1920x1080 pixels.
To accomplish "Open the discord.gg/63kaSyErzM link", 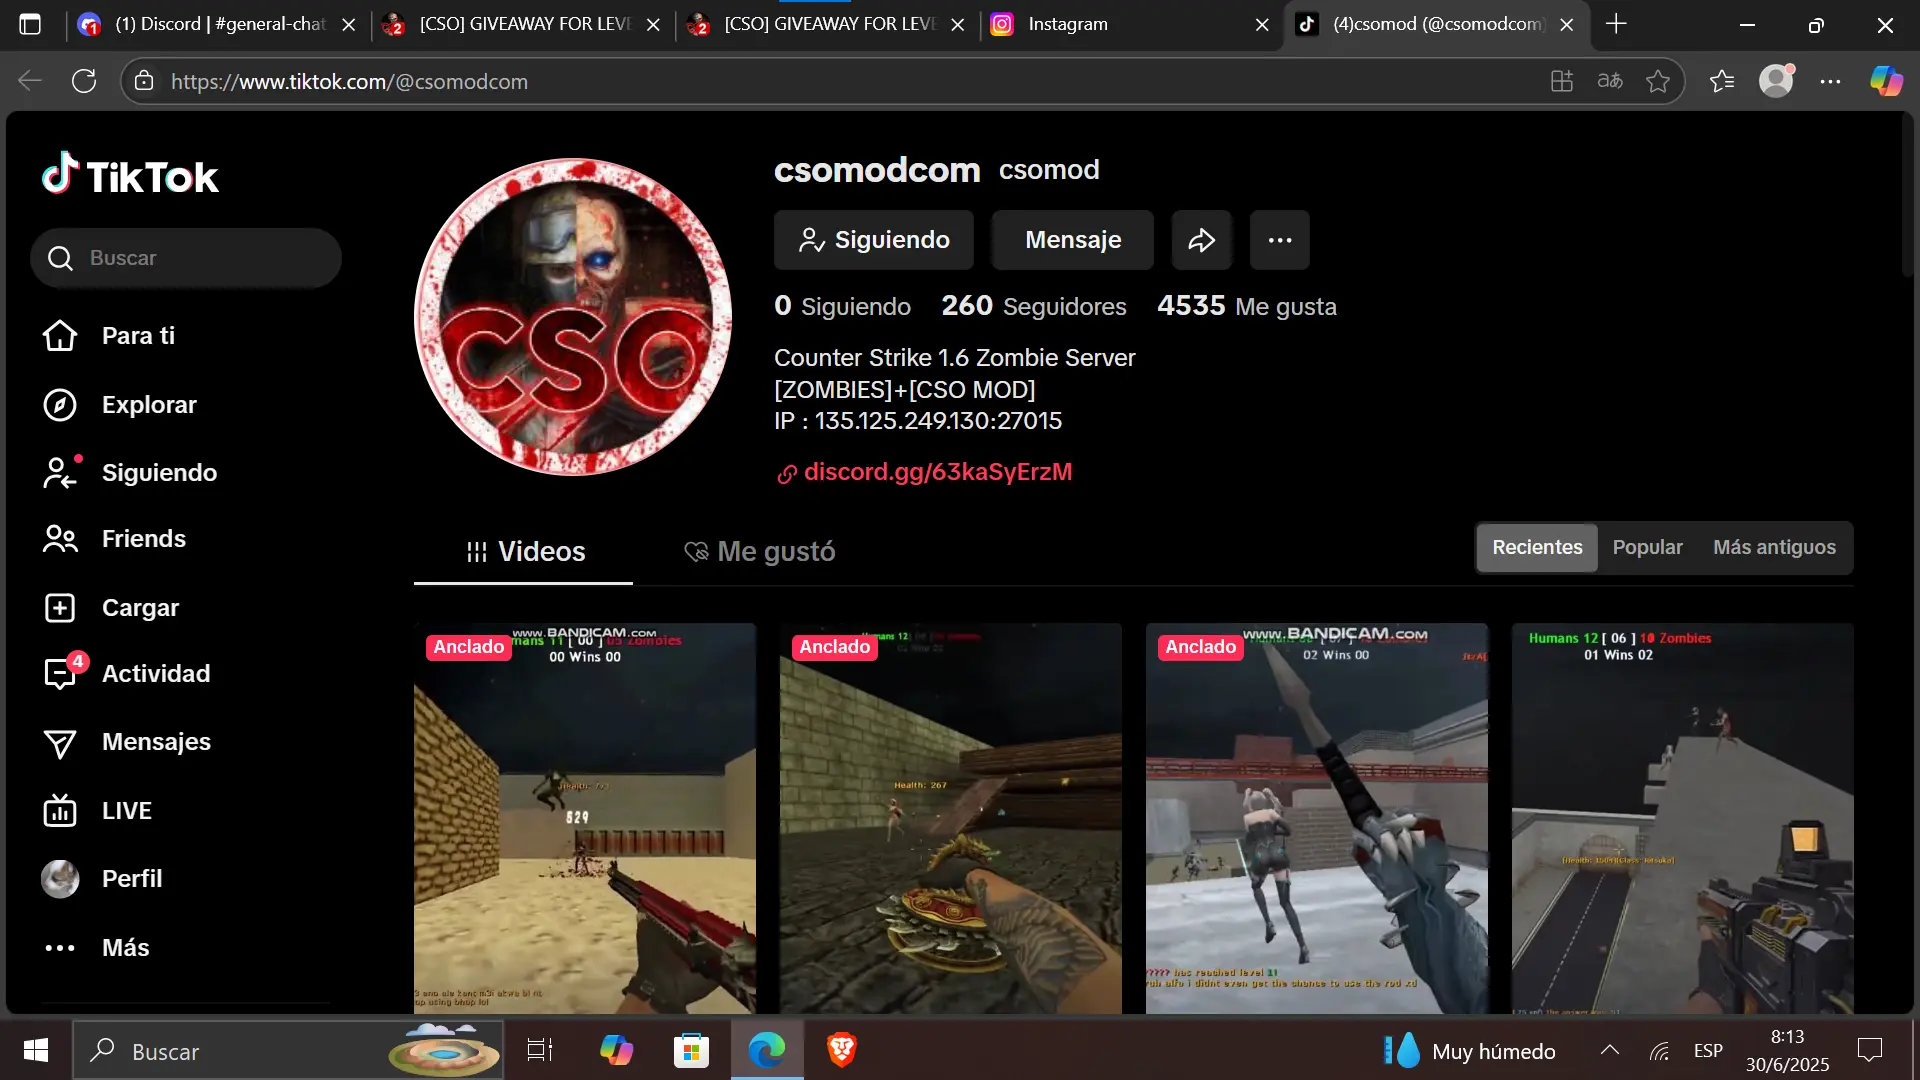I will click(x=937, y=472).
